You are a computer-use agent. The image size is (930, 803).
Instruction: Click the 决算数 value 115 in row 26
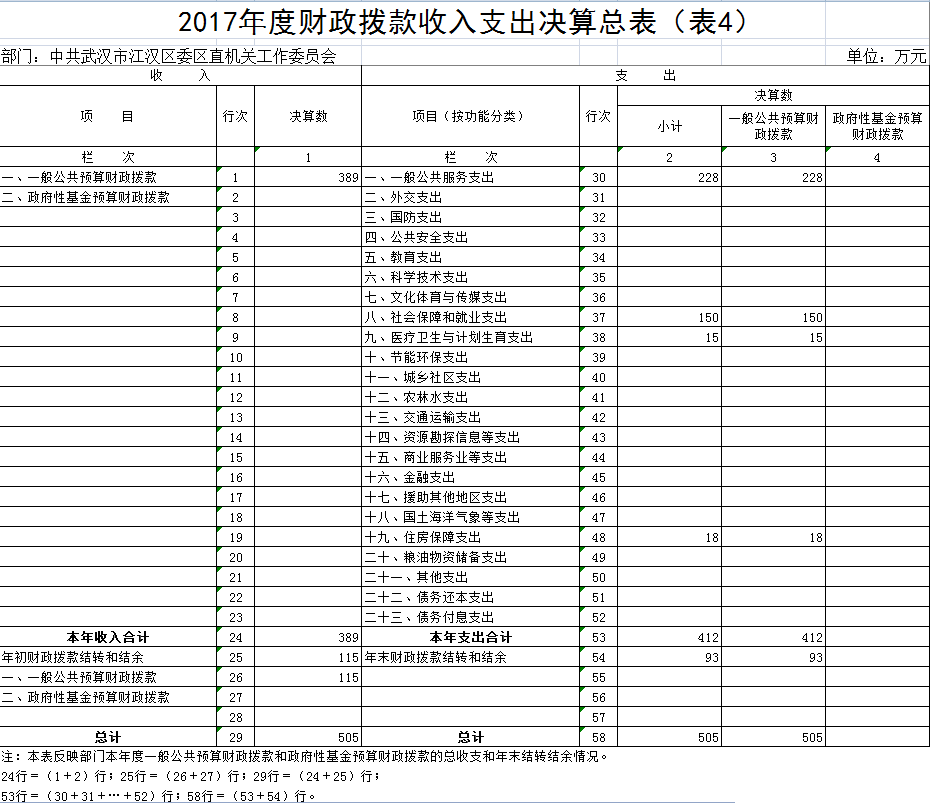pyautogui.click(x=307, y=677)
